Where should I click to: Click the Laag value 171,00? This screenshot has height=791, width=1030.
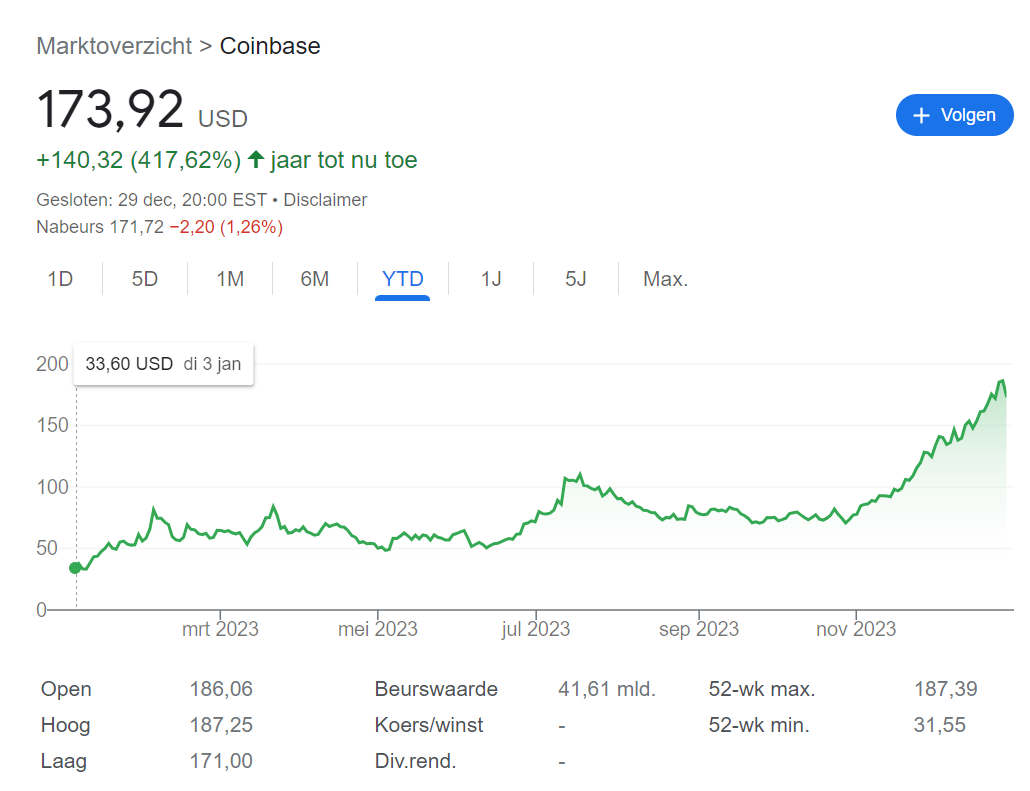tap(221, 761)
